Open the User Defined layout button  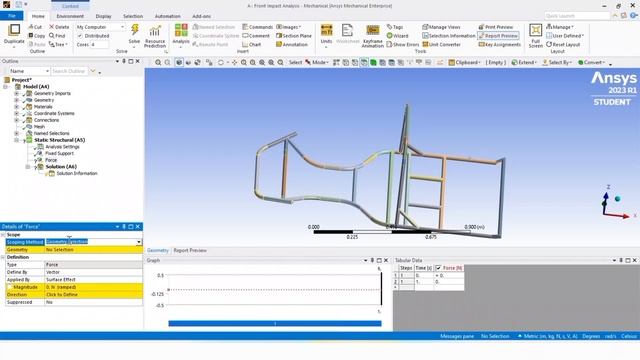coord(565,36)
